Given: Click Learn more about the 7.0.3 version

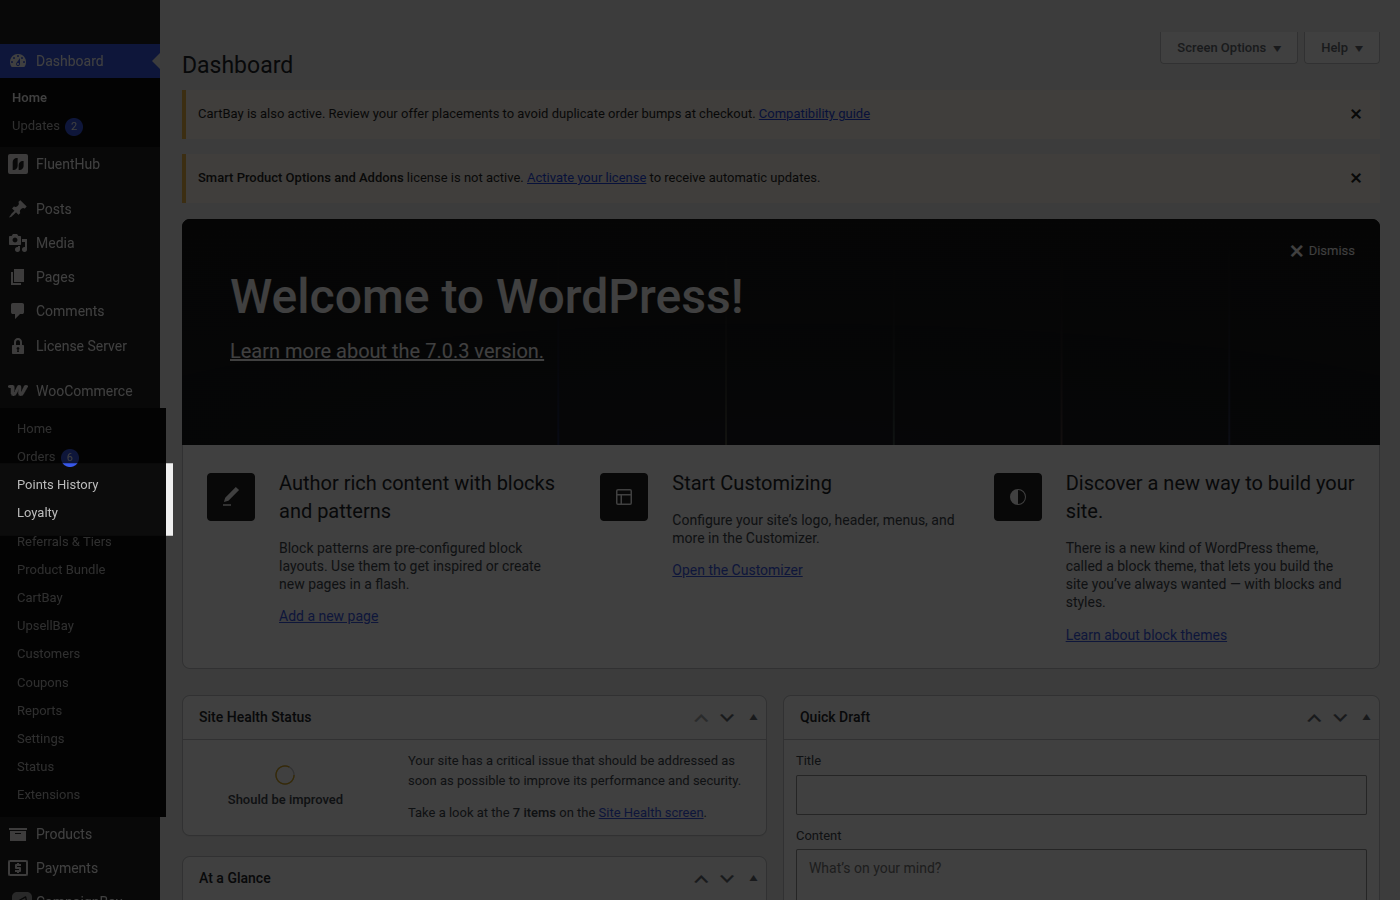Looking at the screenshot, I should point(387,351).
